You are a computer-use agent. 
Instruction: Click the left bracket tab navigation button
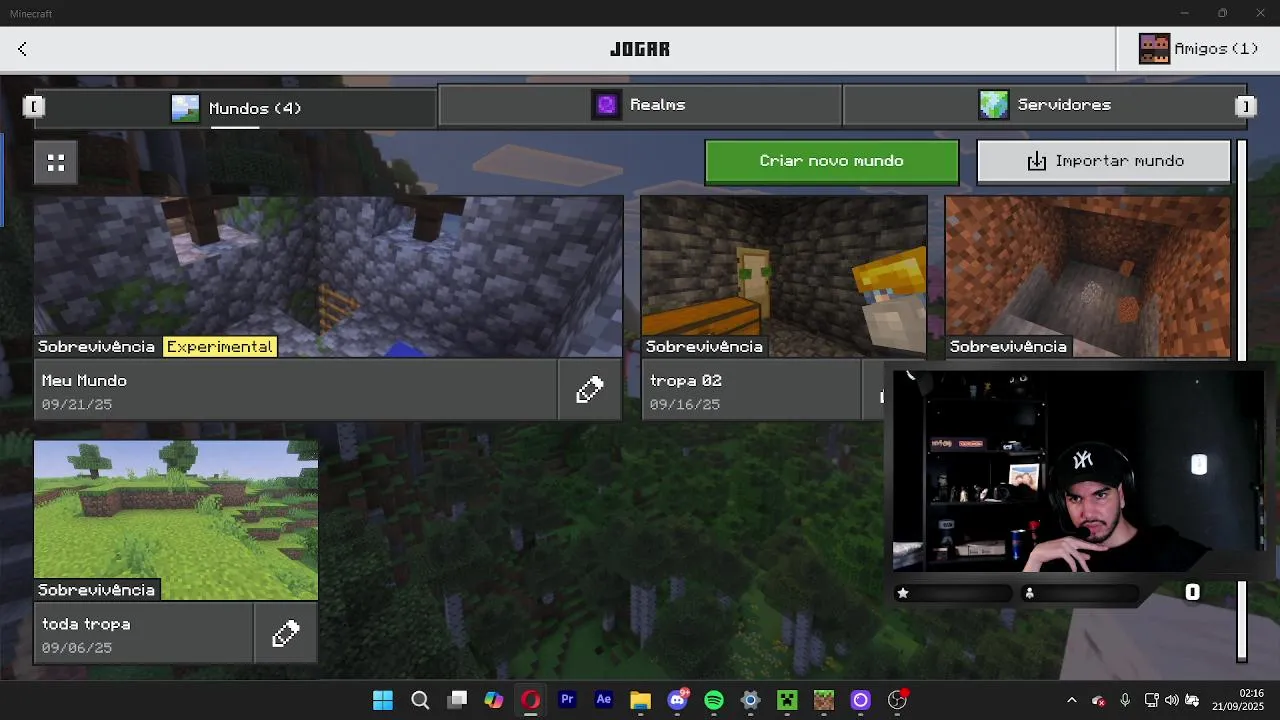pyautogui.click(x=34, y=106)
